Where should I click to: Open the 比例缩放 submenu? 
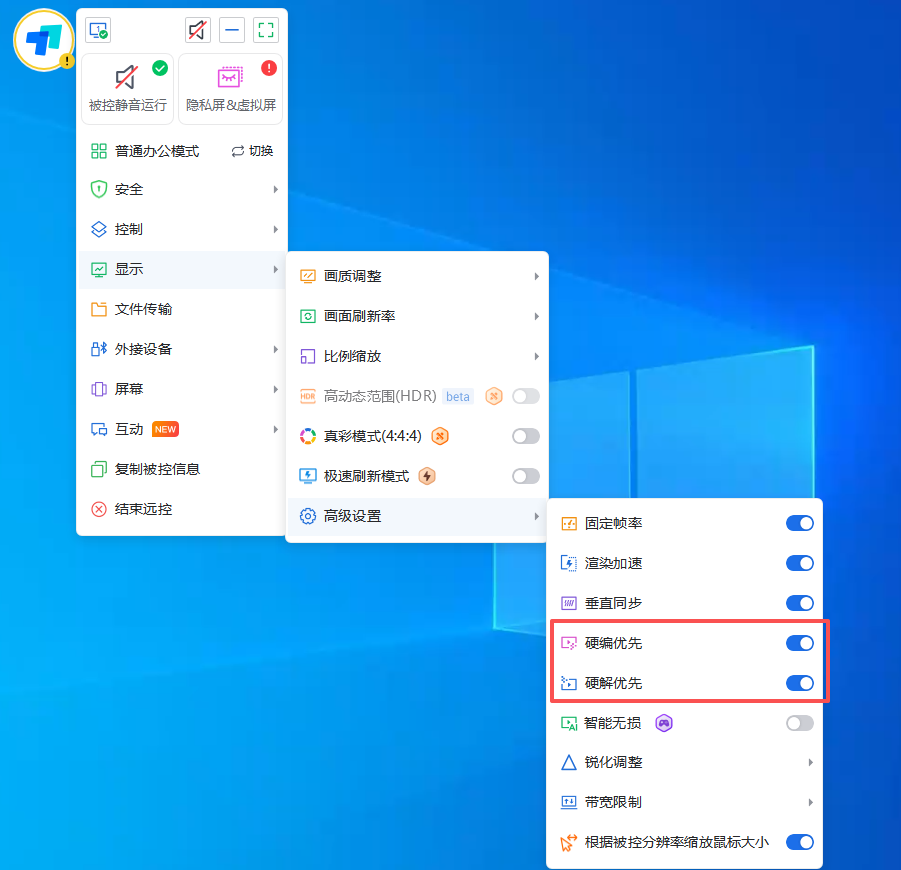click(418, 356)
